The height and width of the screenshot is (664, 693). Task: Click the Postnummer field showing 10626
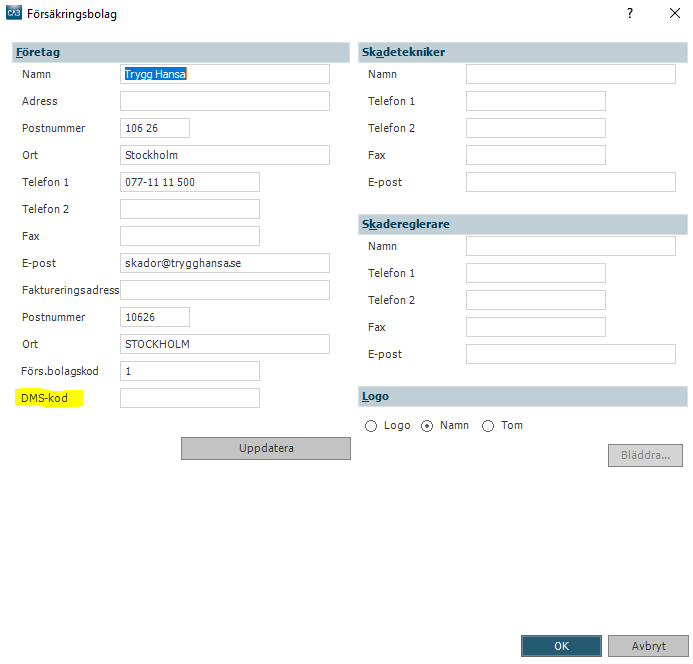click(x=155, y=317)
